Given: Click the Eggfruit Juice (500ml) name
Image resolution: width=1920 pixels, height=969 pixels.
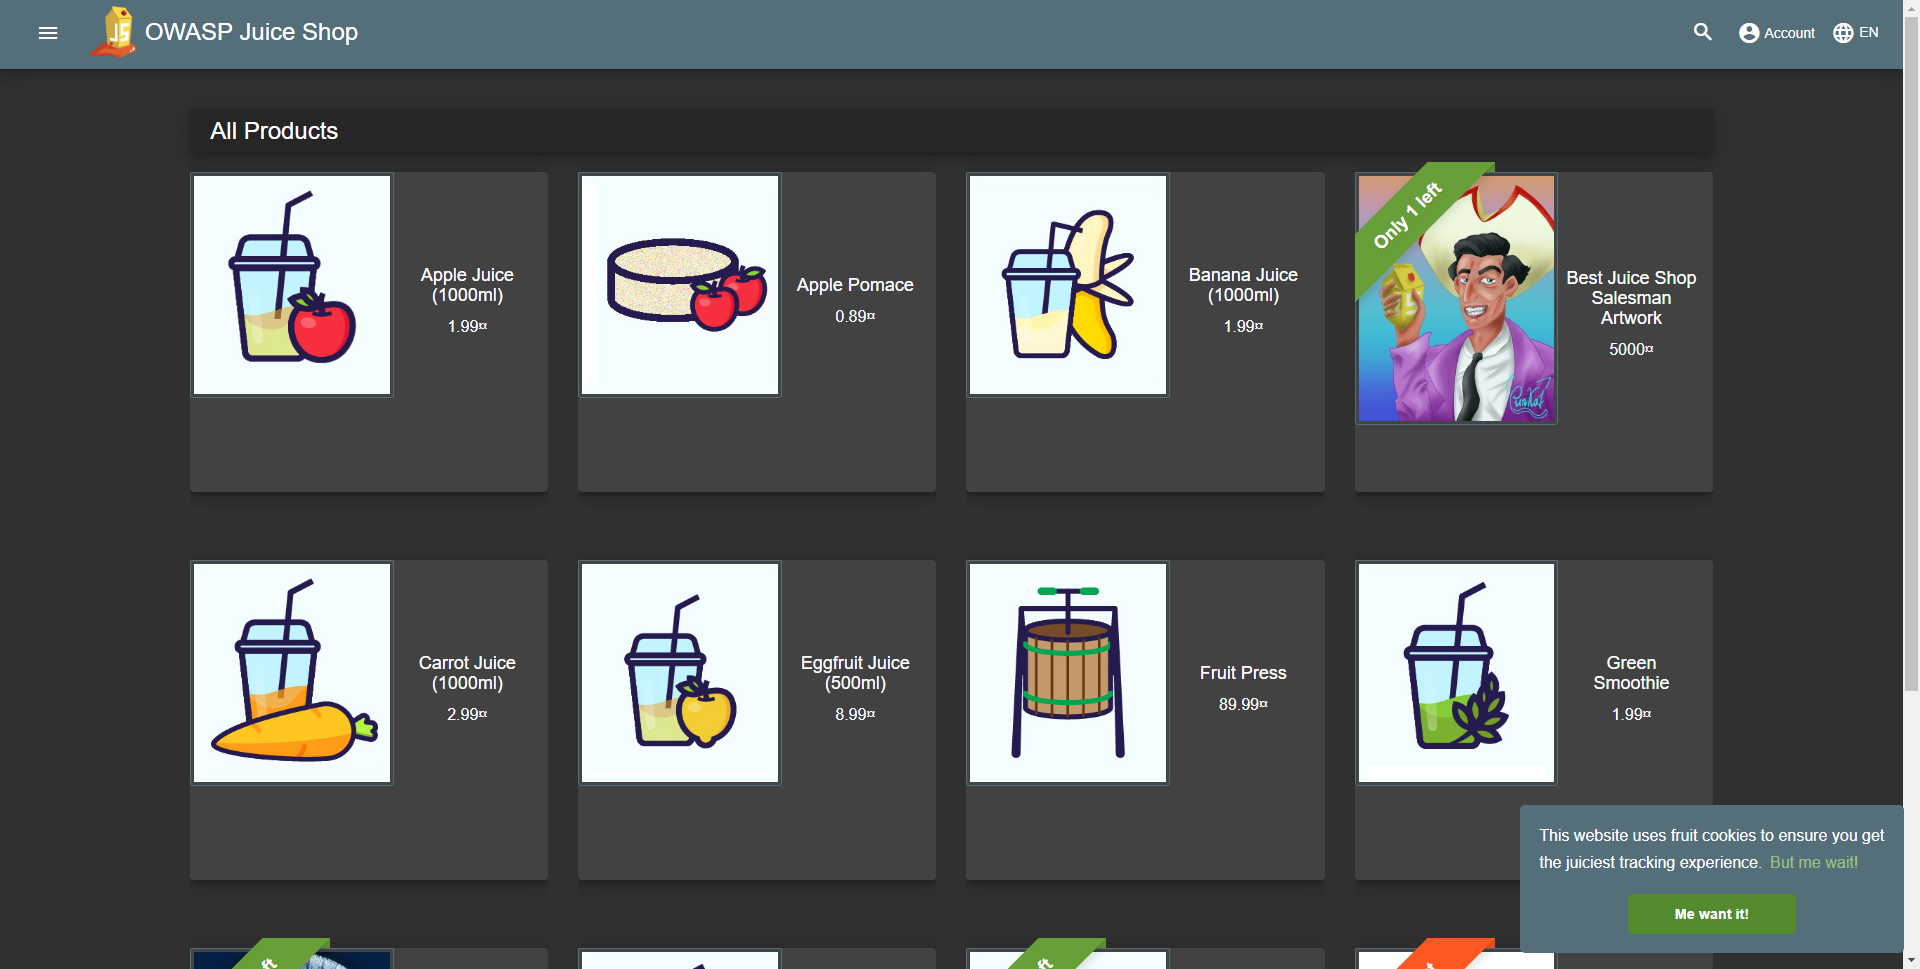Looking at the screenshot, I should 855,673.
